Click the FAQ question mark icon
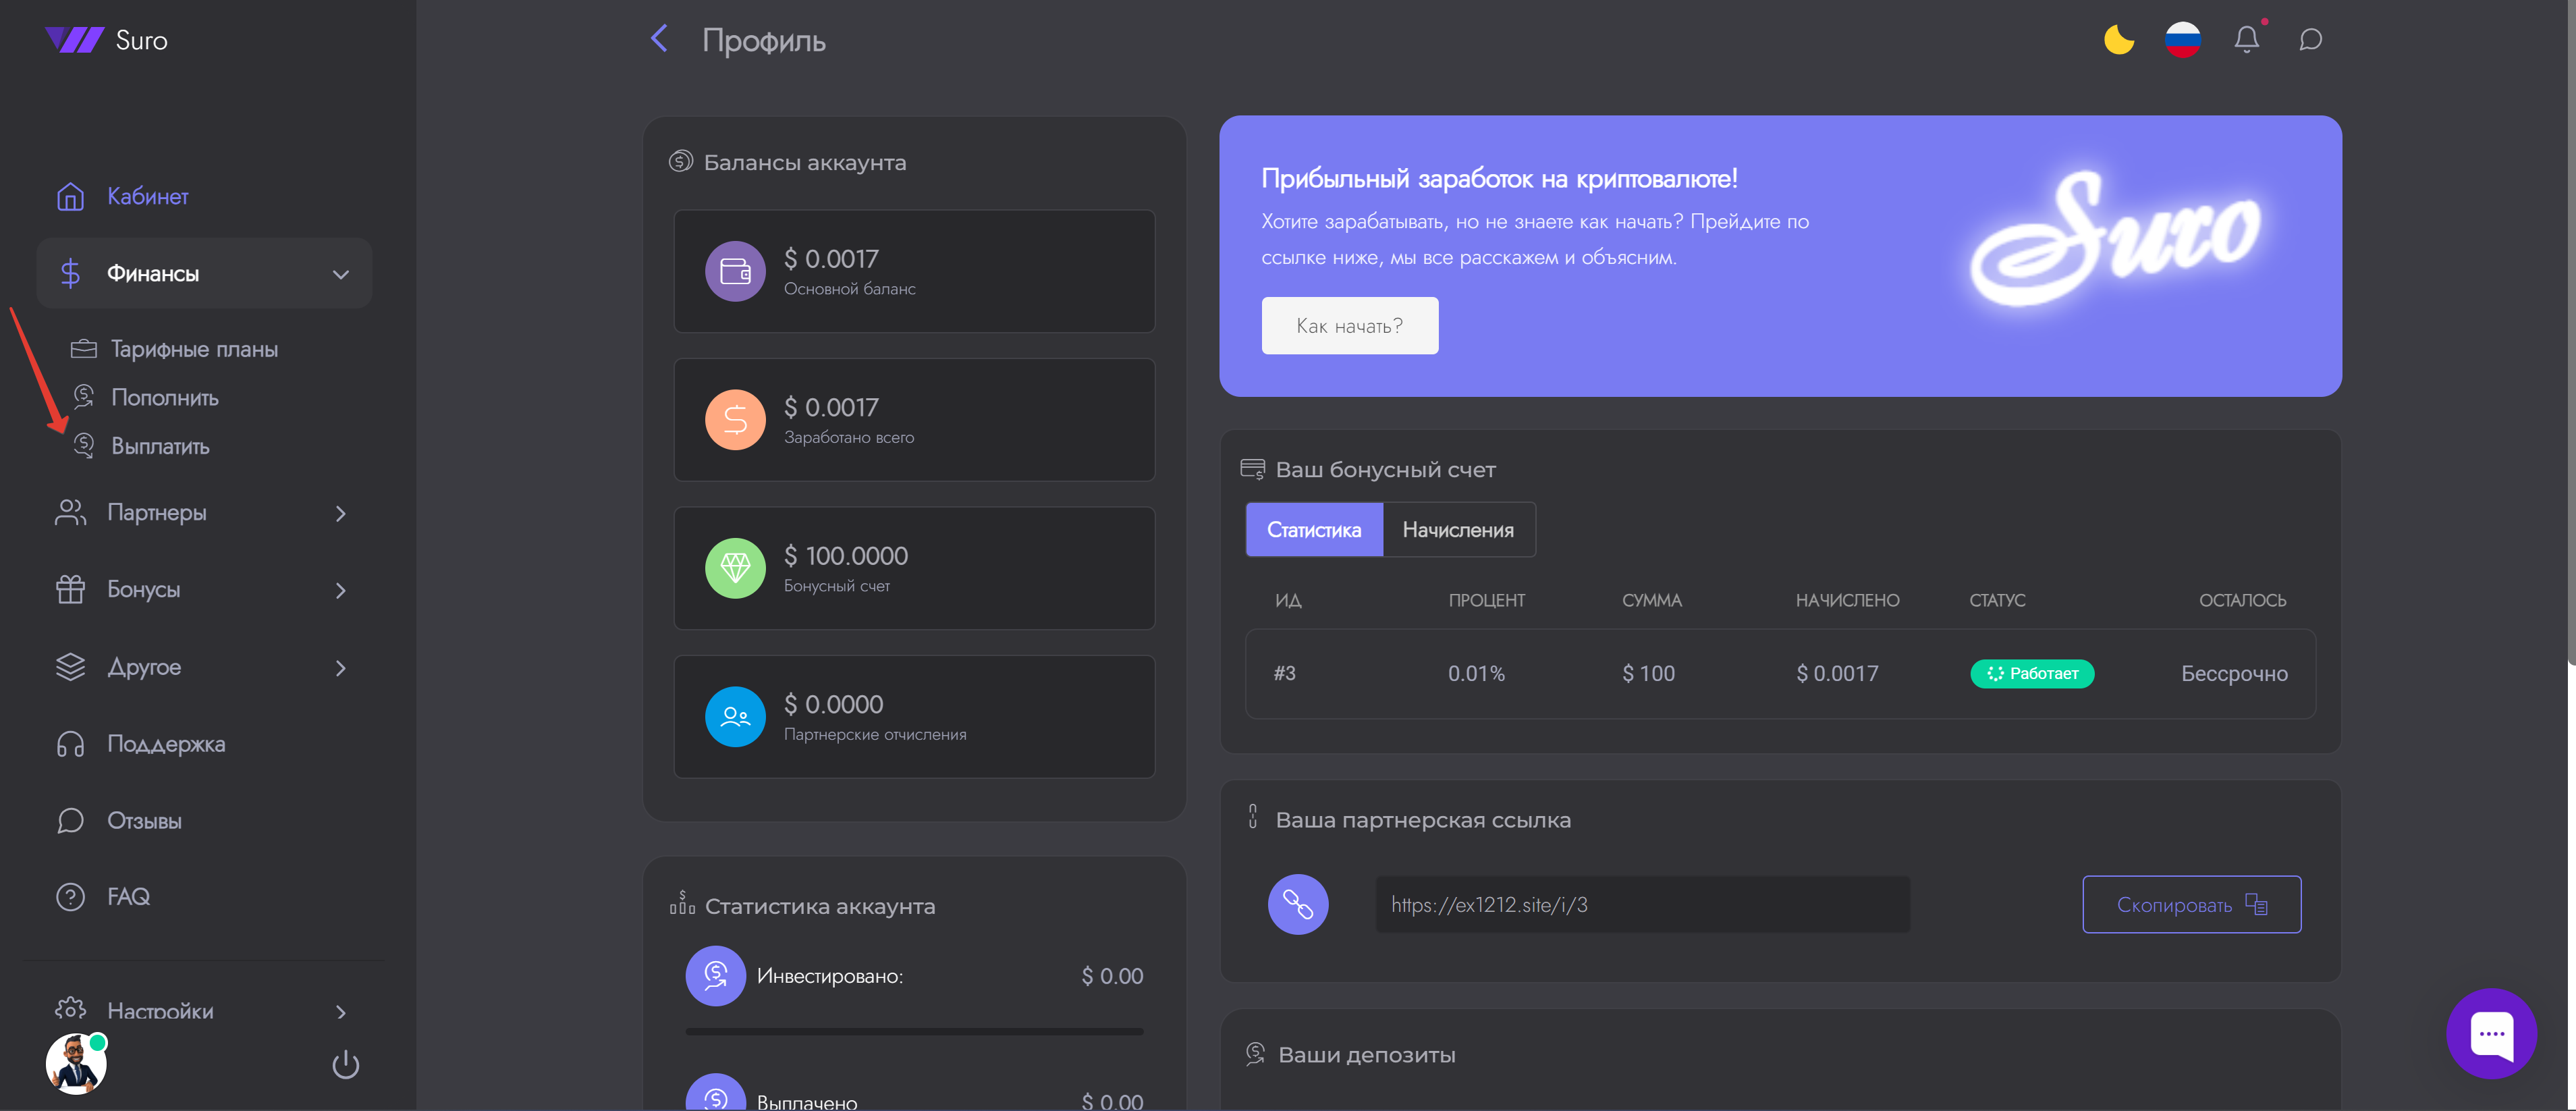2576x1111 pixels. tap(70, 897)
